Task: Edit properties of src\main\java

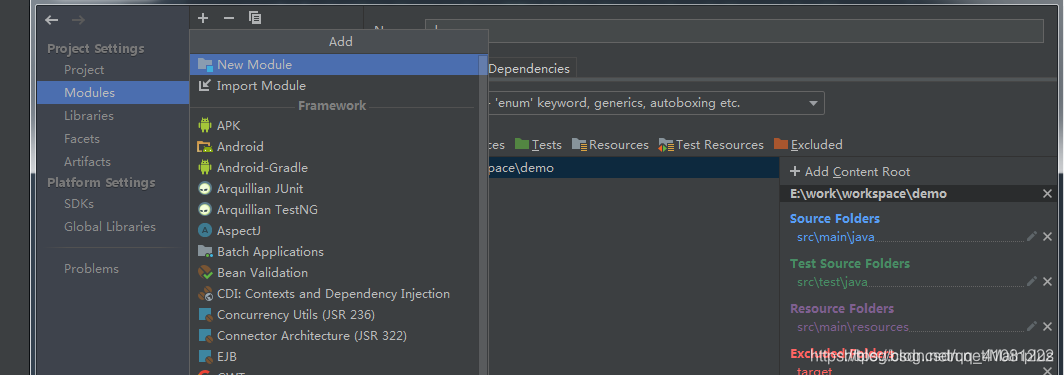Action: click(1032, 236)
